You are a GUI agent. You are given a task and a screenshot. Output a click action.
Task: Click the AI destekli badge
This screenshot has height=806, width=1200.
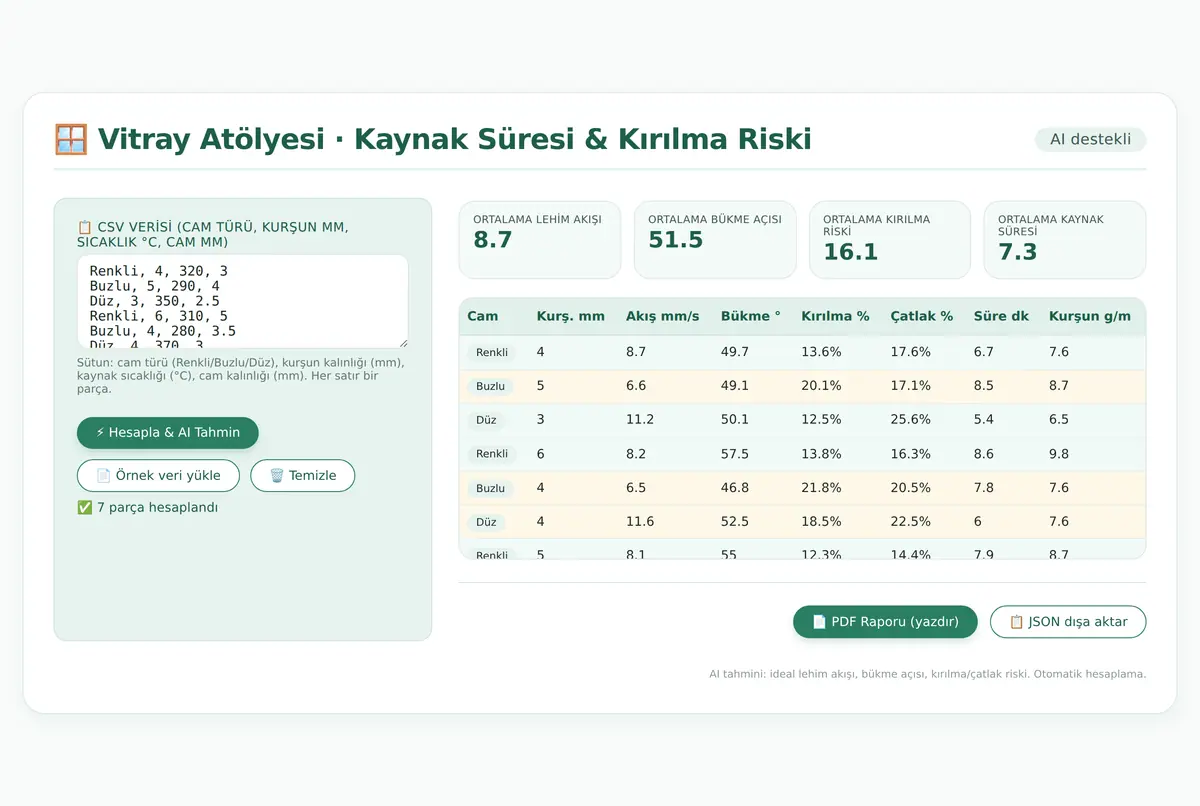[x=1090, y=139]
